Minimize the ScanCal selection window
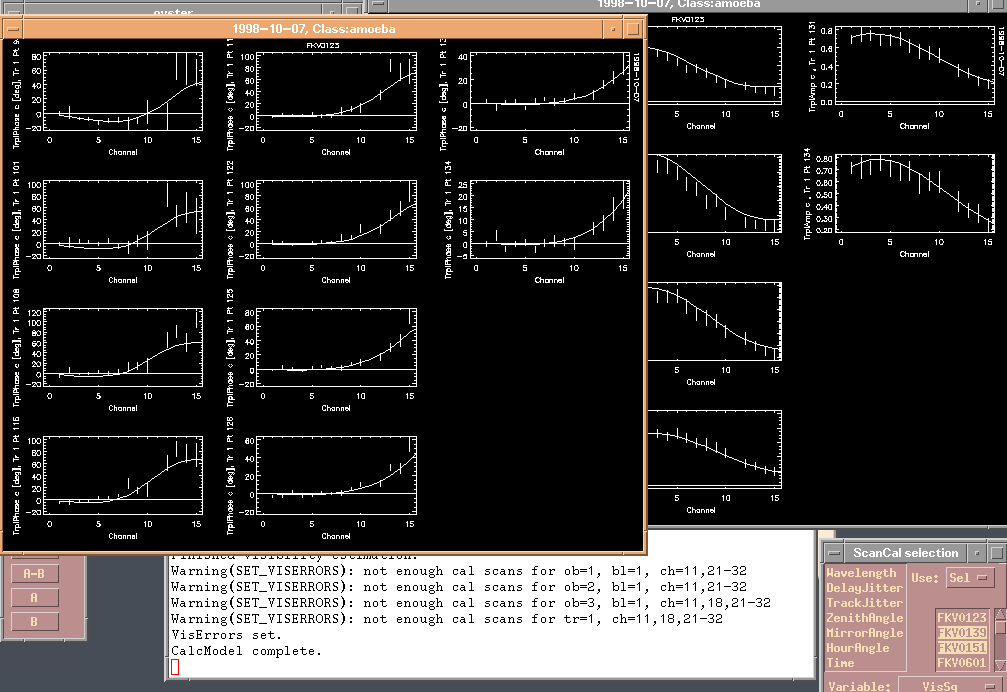 (977, 553)
